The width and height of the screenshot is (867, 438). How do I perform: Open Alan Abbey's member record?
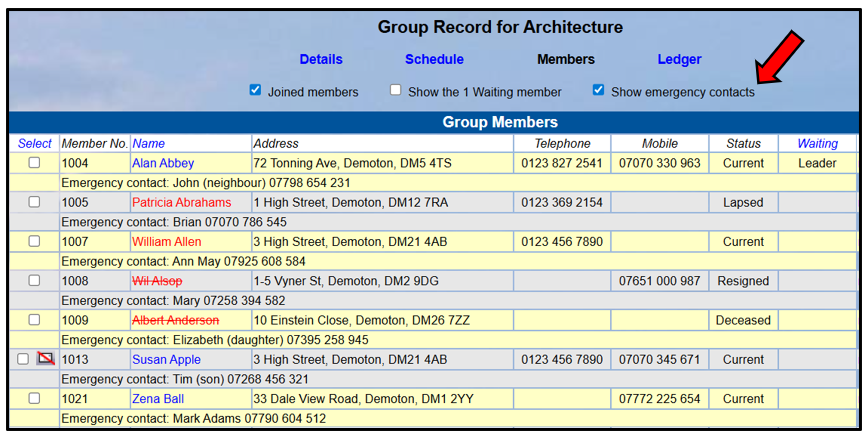coord(163,163)
